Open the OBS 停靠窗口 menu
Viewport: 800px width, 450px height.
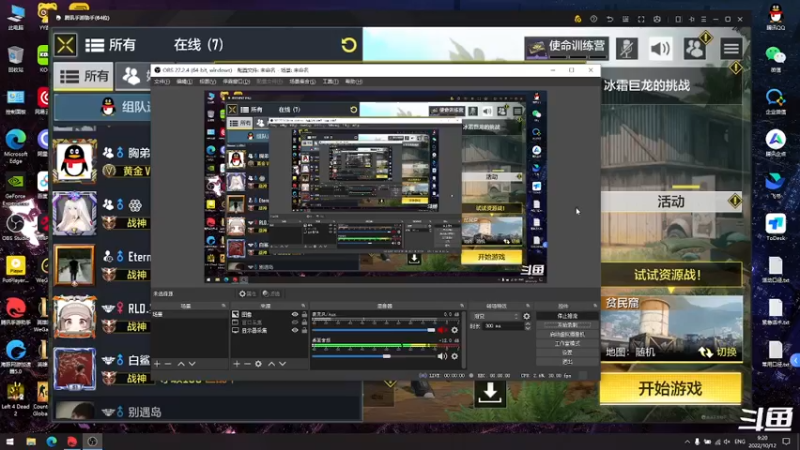point(236,82)
